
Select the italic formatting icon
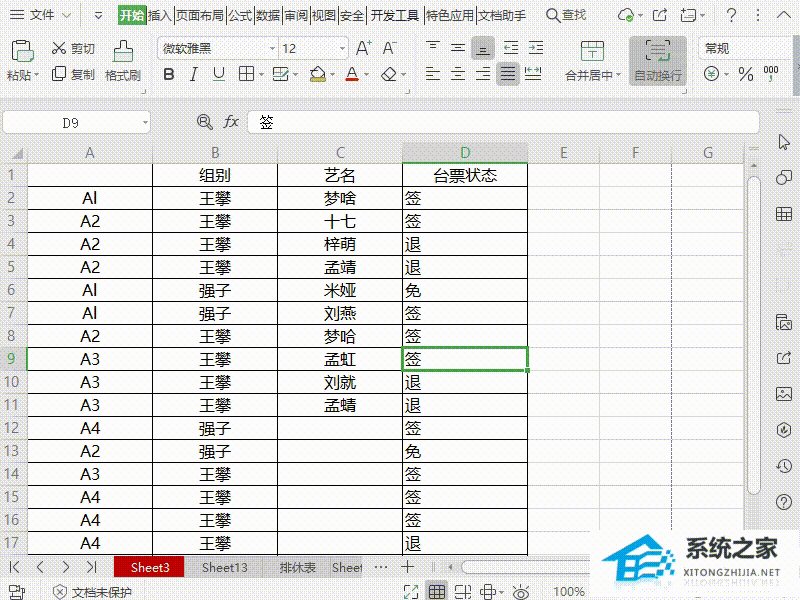(193, 73)
